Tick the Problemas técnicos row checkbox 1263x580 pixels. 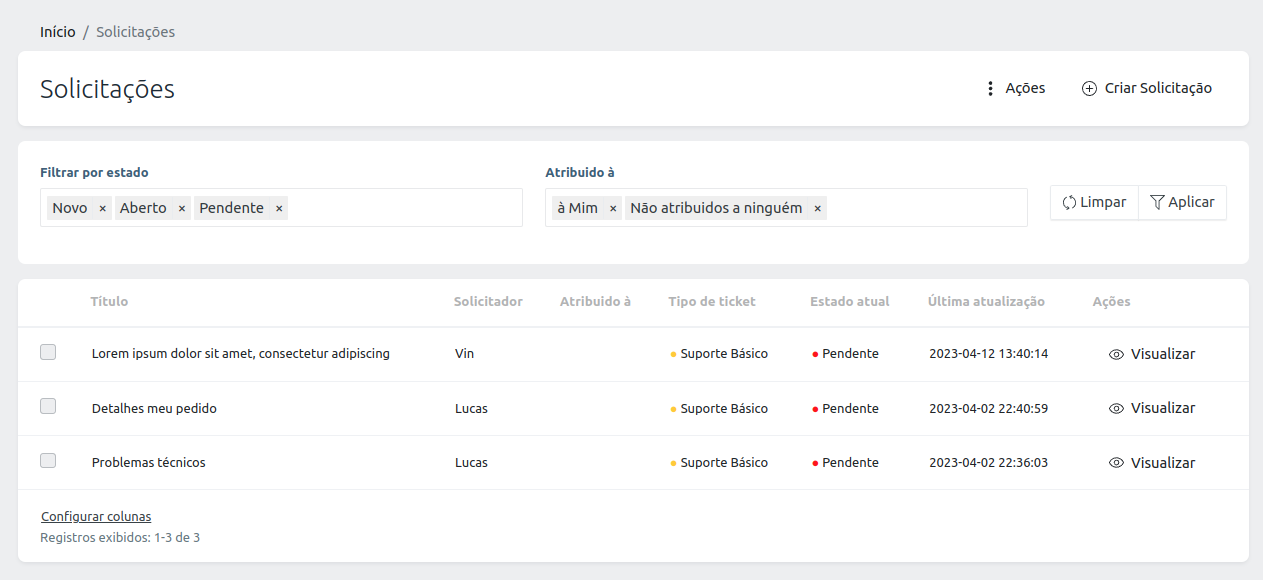point(48,461)
